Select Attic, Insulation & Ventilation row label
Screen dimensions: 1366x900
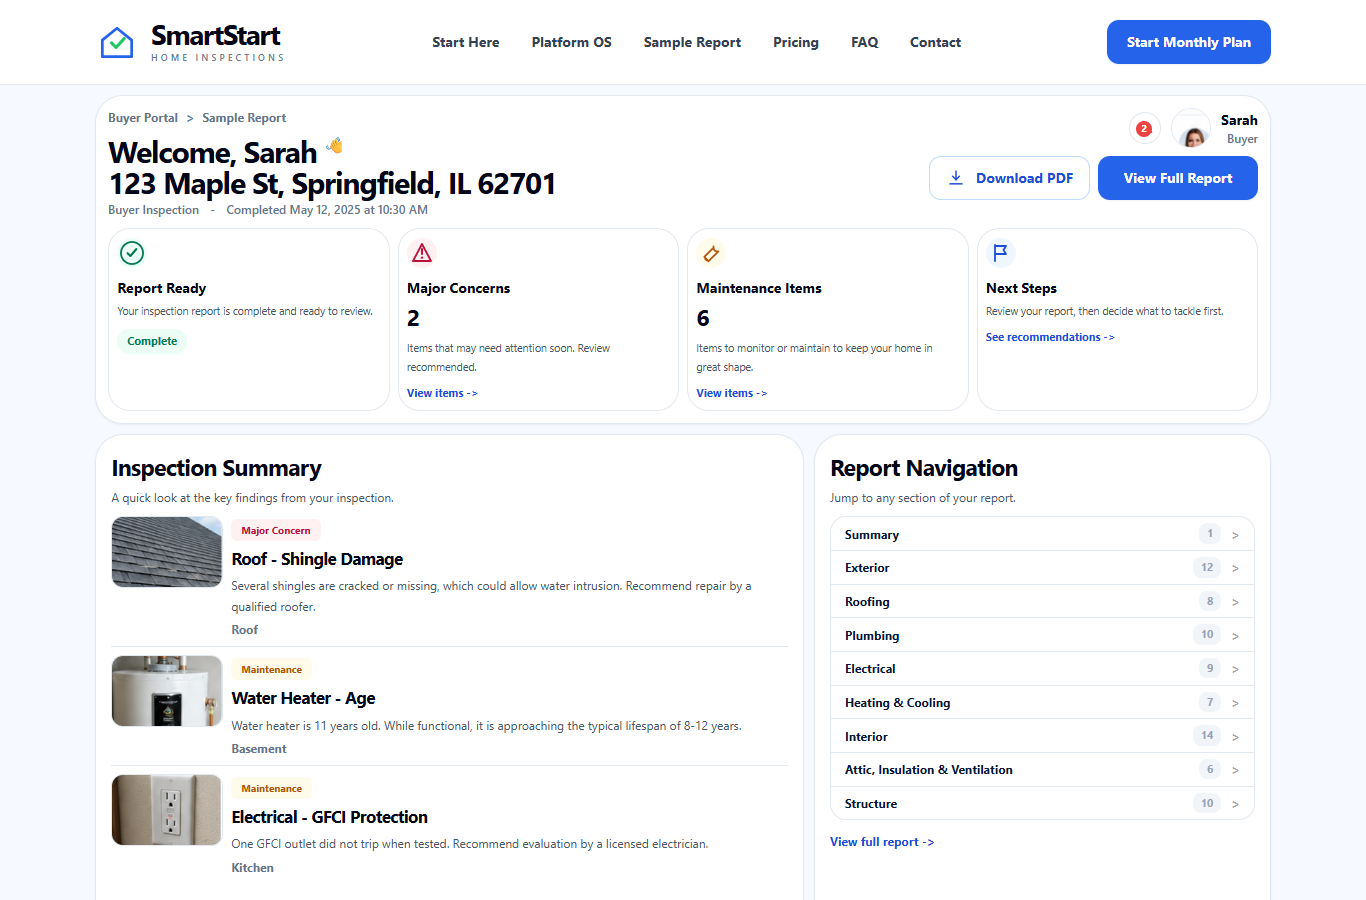(928, 770)
